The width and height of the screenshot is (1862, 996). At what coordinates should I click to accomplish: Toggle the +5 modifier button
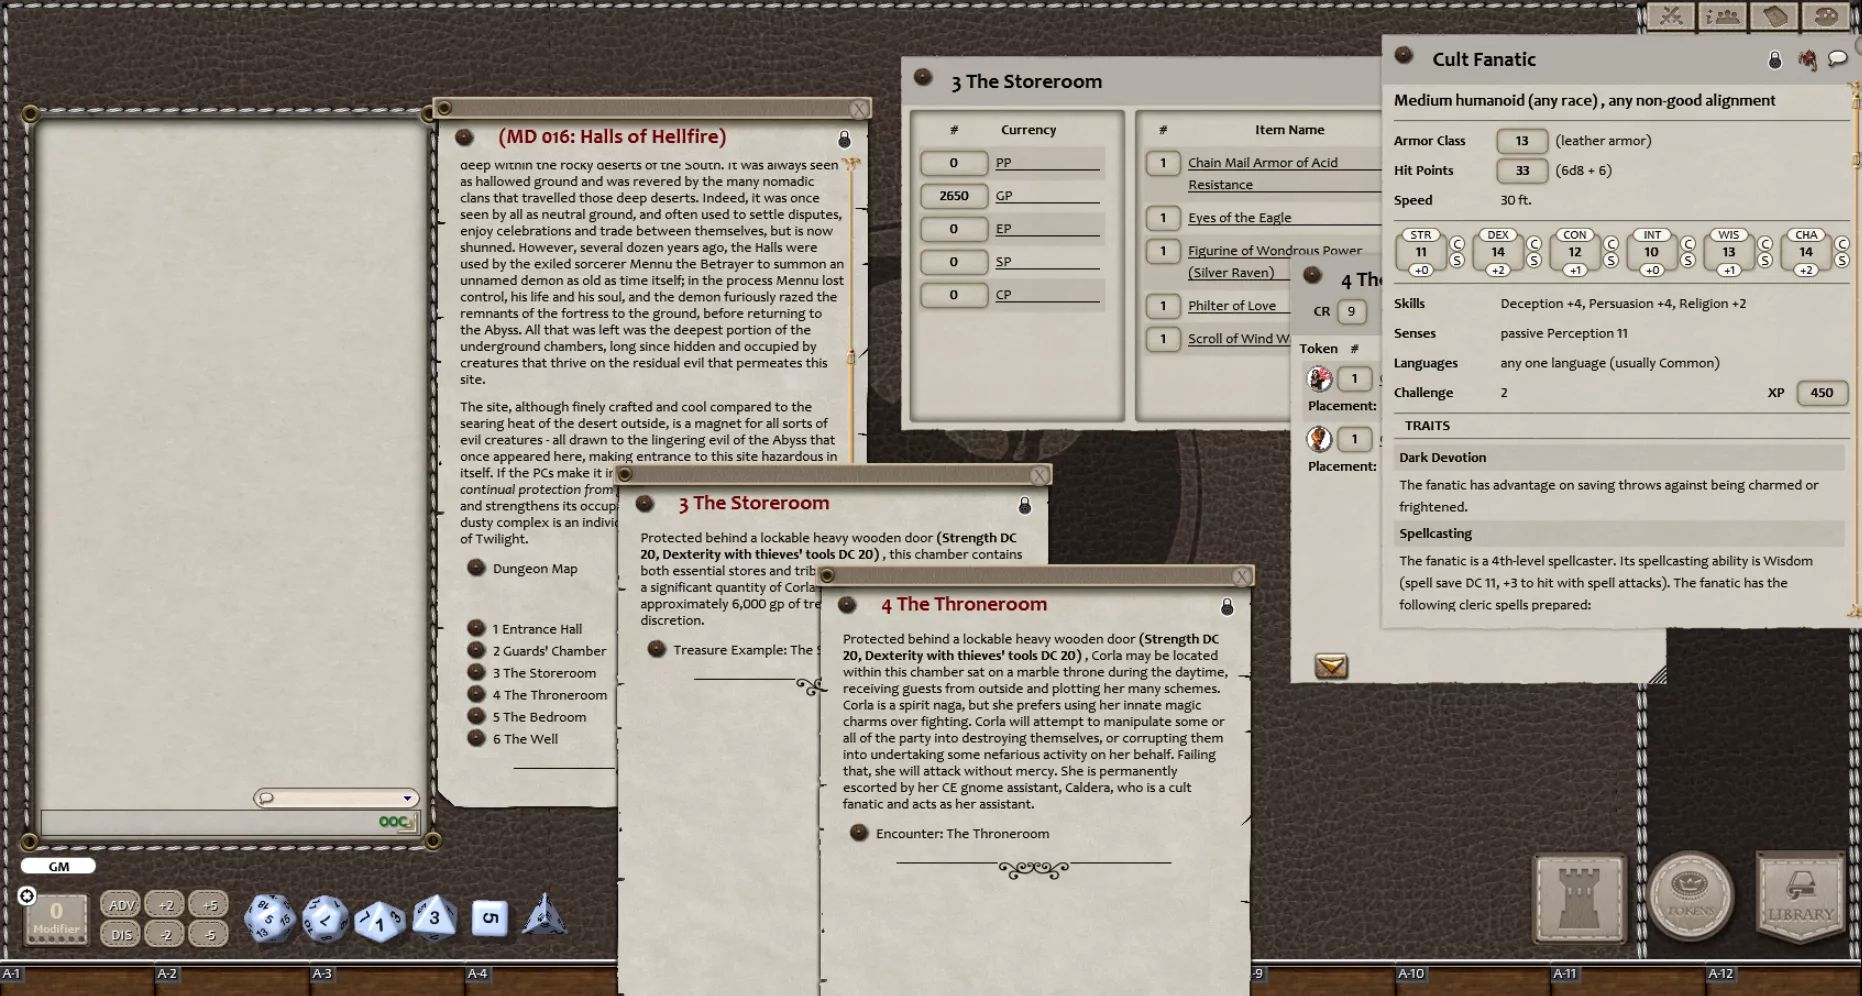pyautogui.click(x=209, y=905)
